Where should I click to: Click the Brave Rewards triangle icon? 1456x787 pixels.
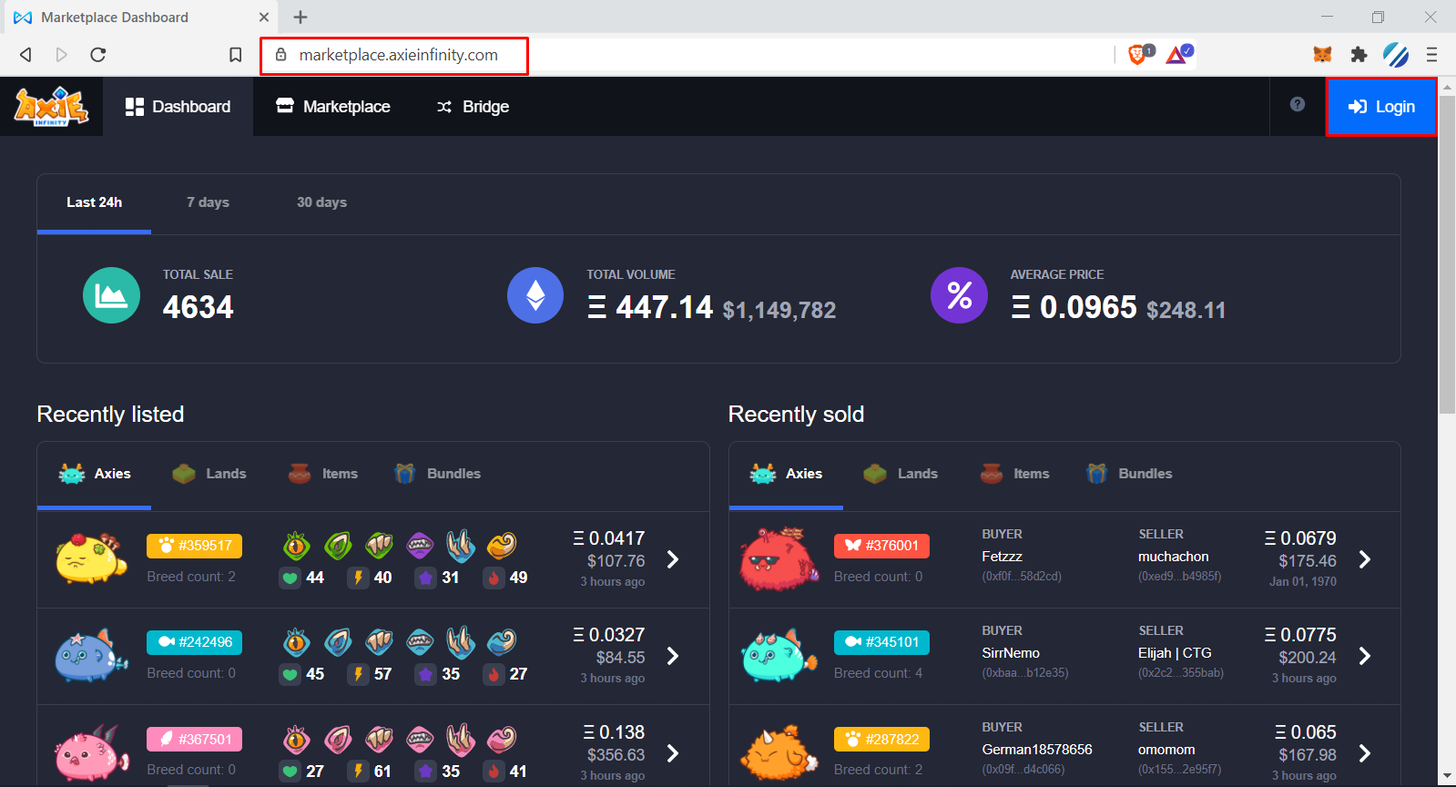(x=1178, y=55)
